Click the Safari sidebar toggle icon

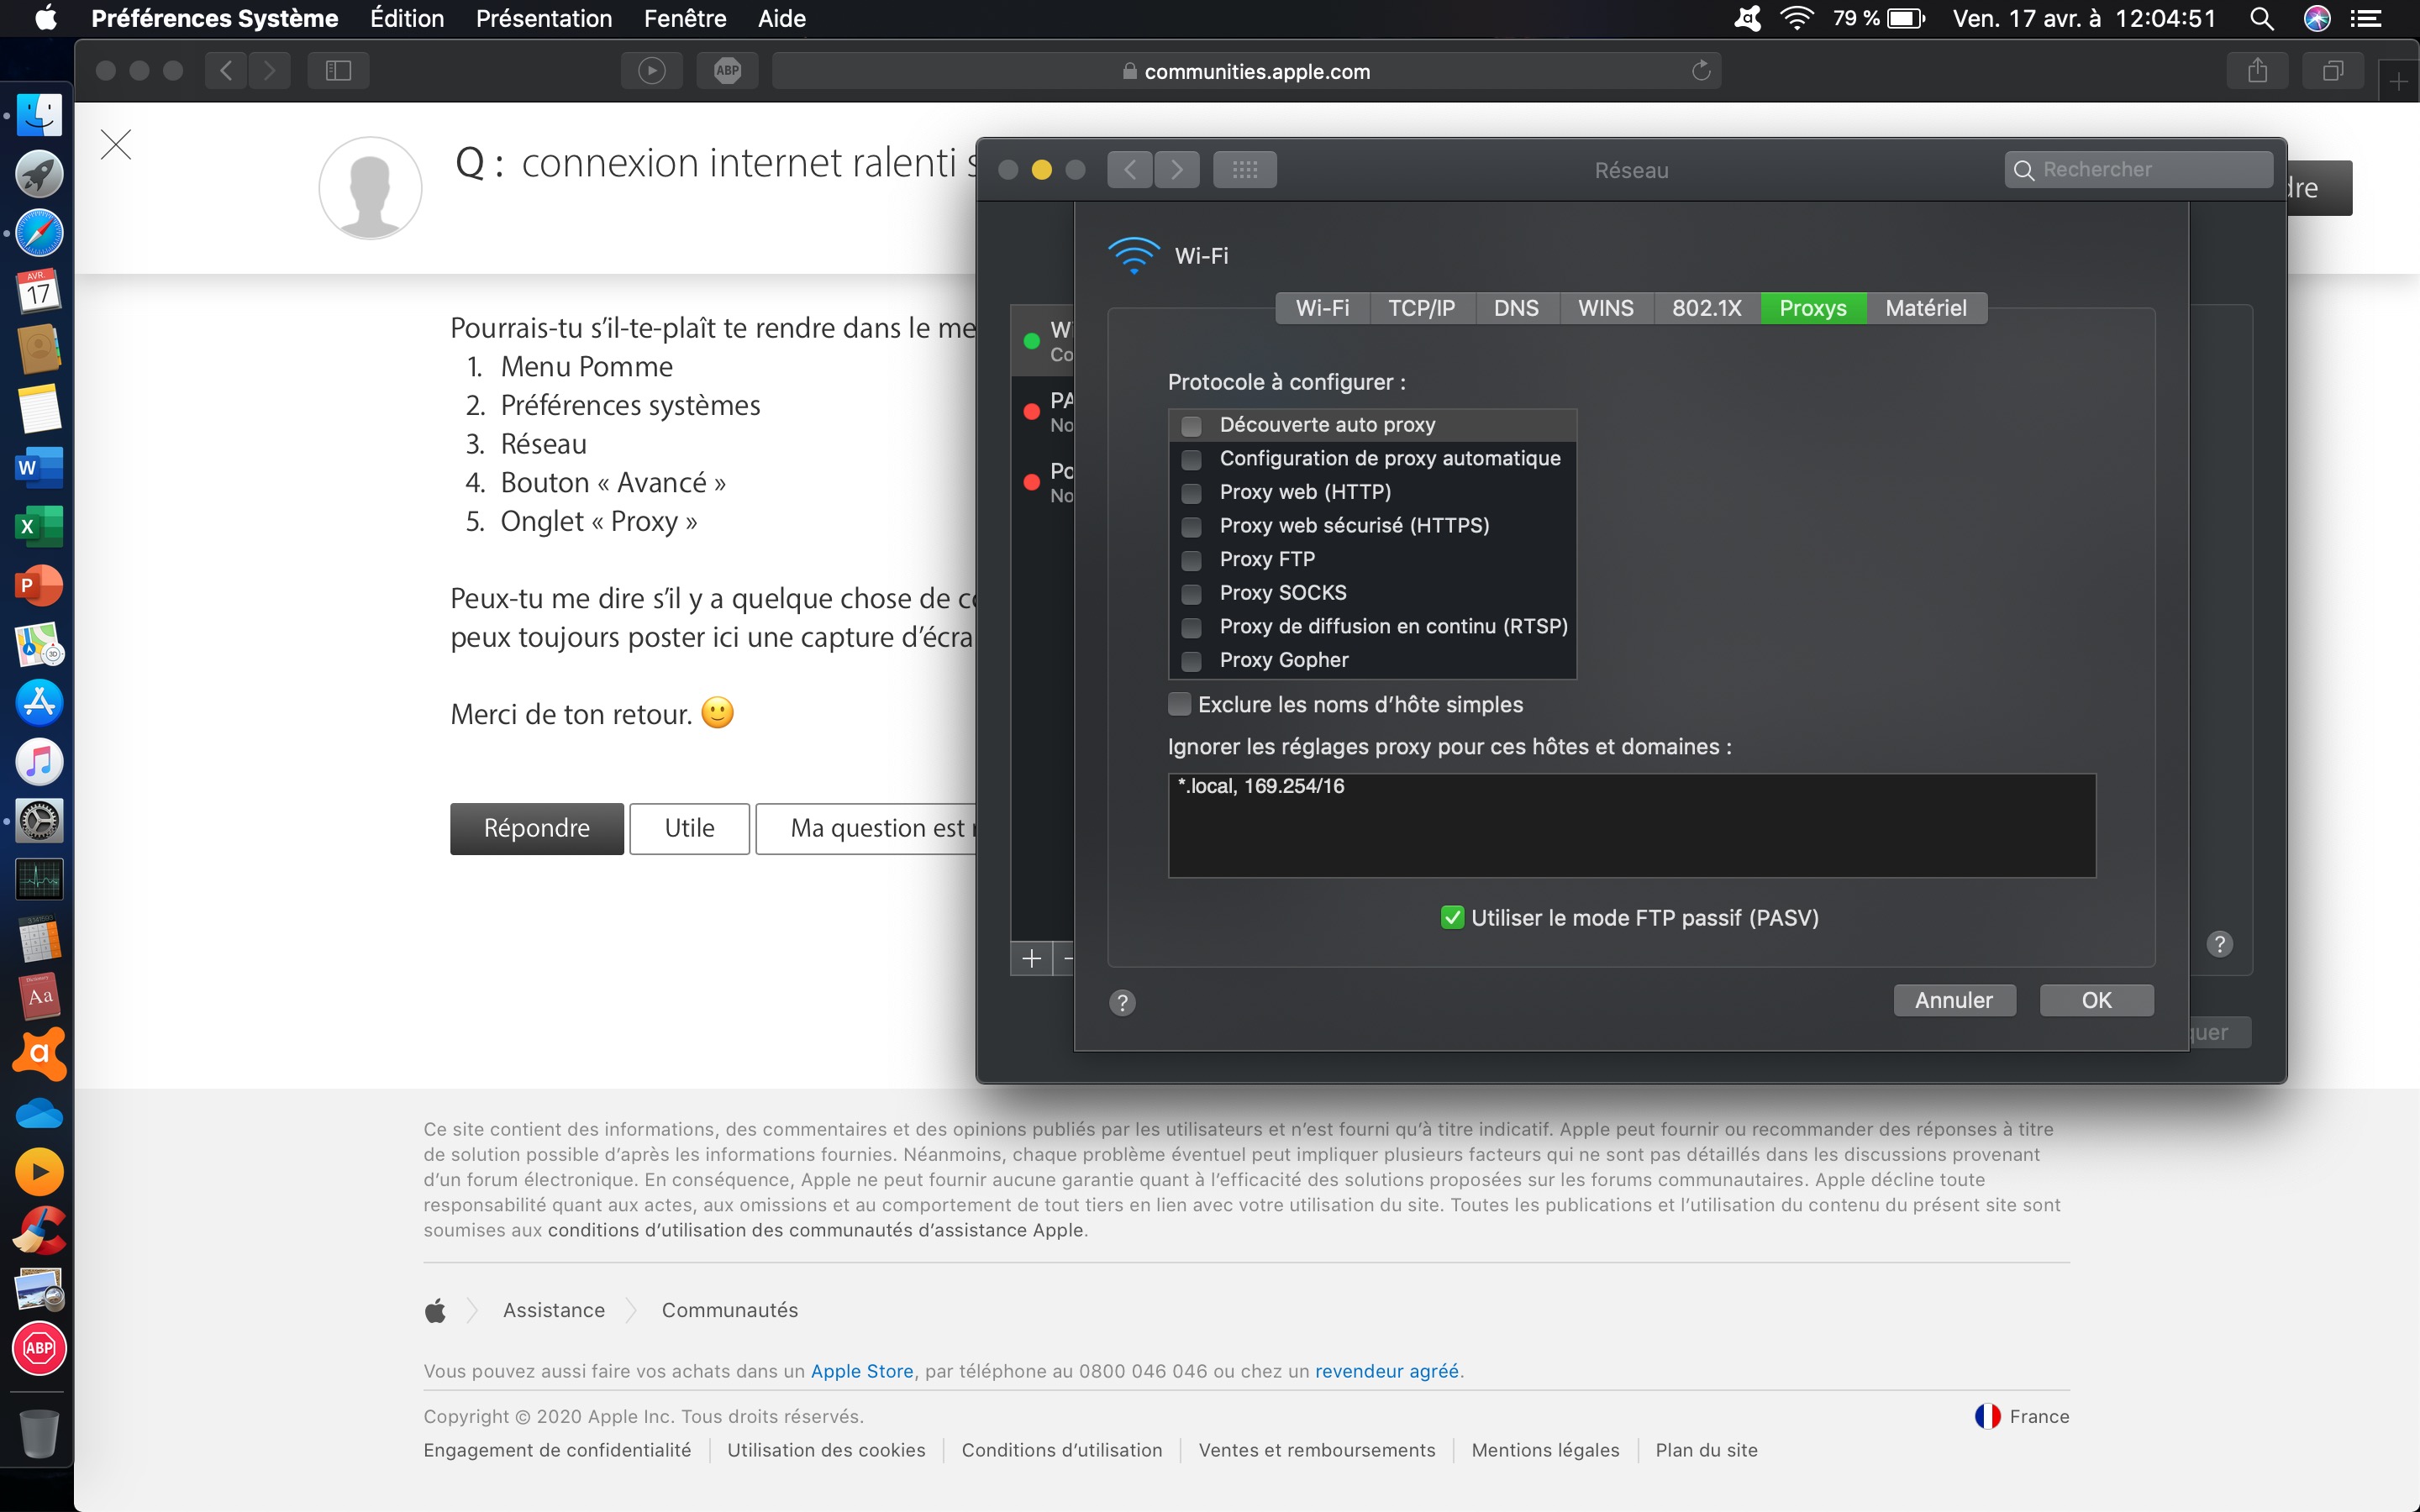click(338, 71)
